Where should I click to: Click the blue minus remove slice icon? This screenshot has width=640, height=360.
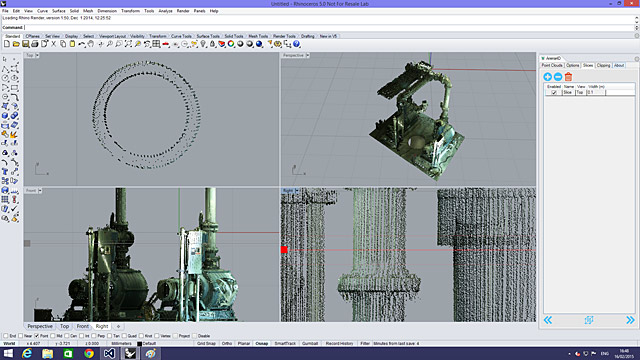tap(558, 77)
